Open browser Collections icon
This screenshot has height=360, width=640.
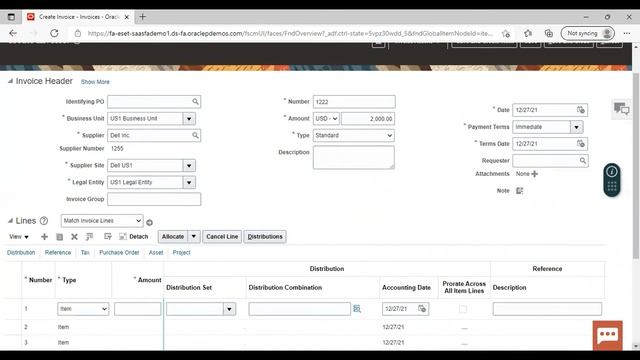coord(549,33)
